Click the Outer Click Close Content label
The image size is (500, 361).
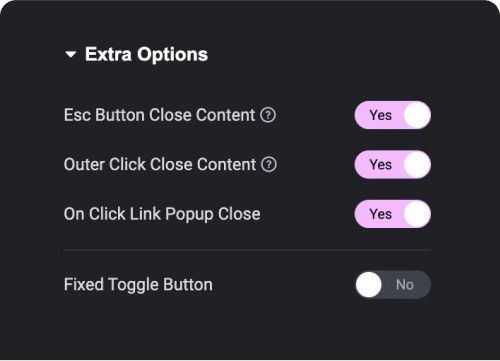160,165
